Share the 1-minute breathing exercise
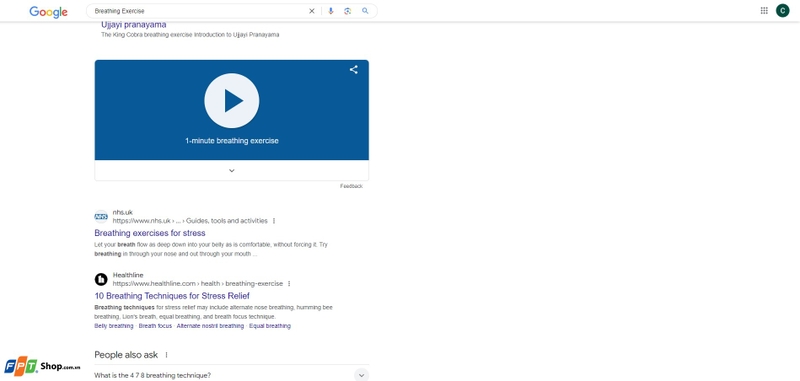The width and height of the screenshot is (800, 381). click(354, 70)
